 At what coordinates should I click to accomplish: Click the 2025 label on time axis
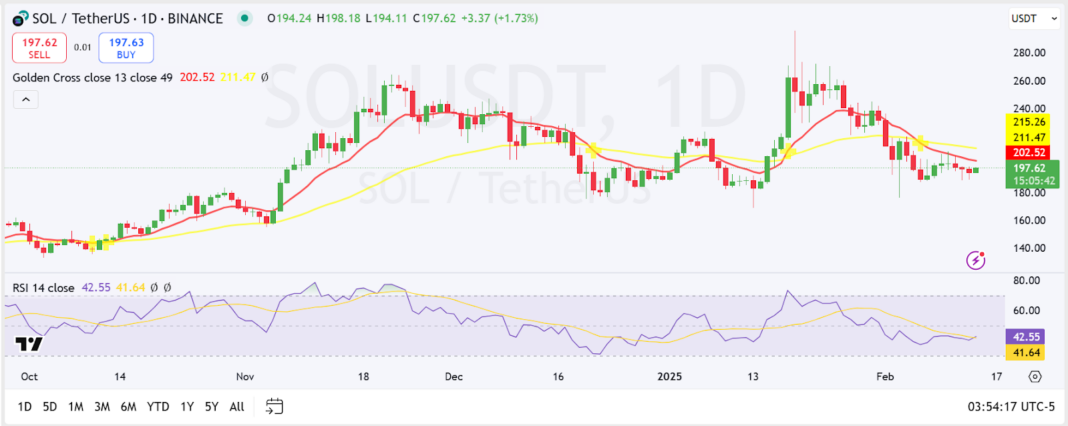point(670,376)
